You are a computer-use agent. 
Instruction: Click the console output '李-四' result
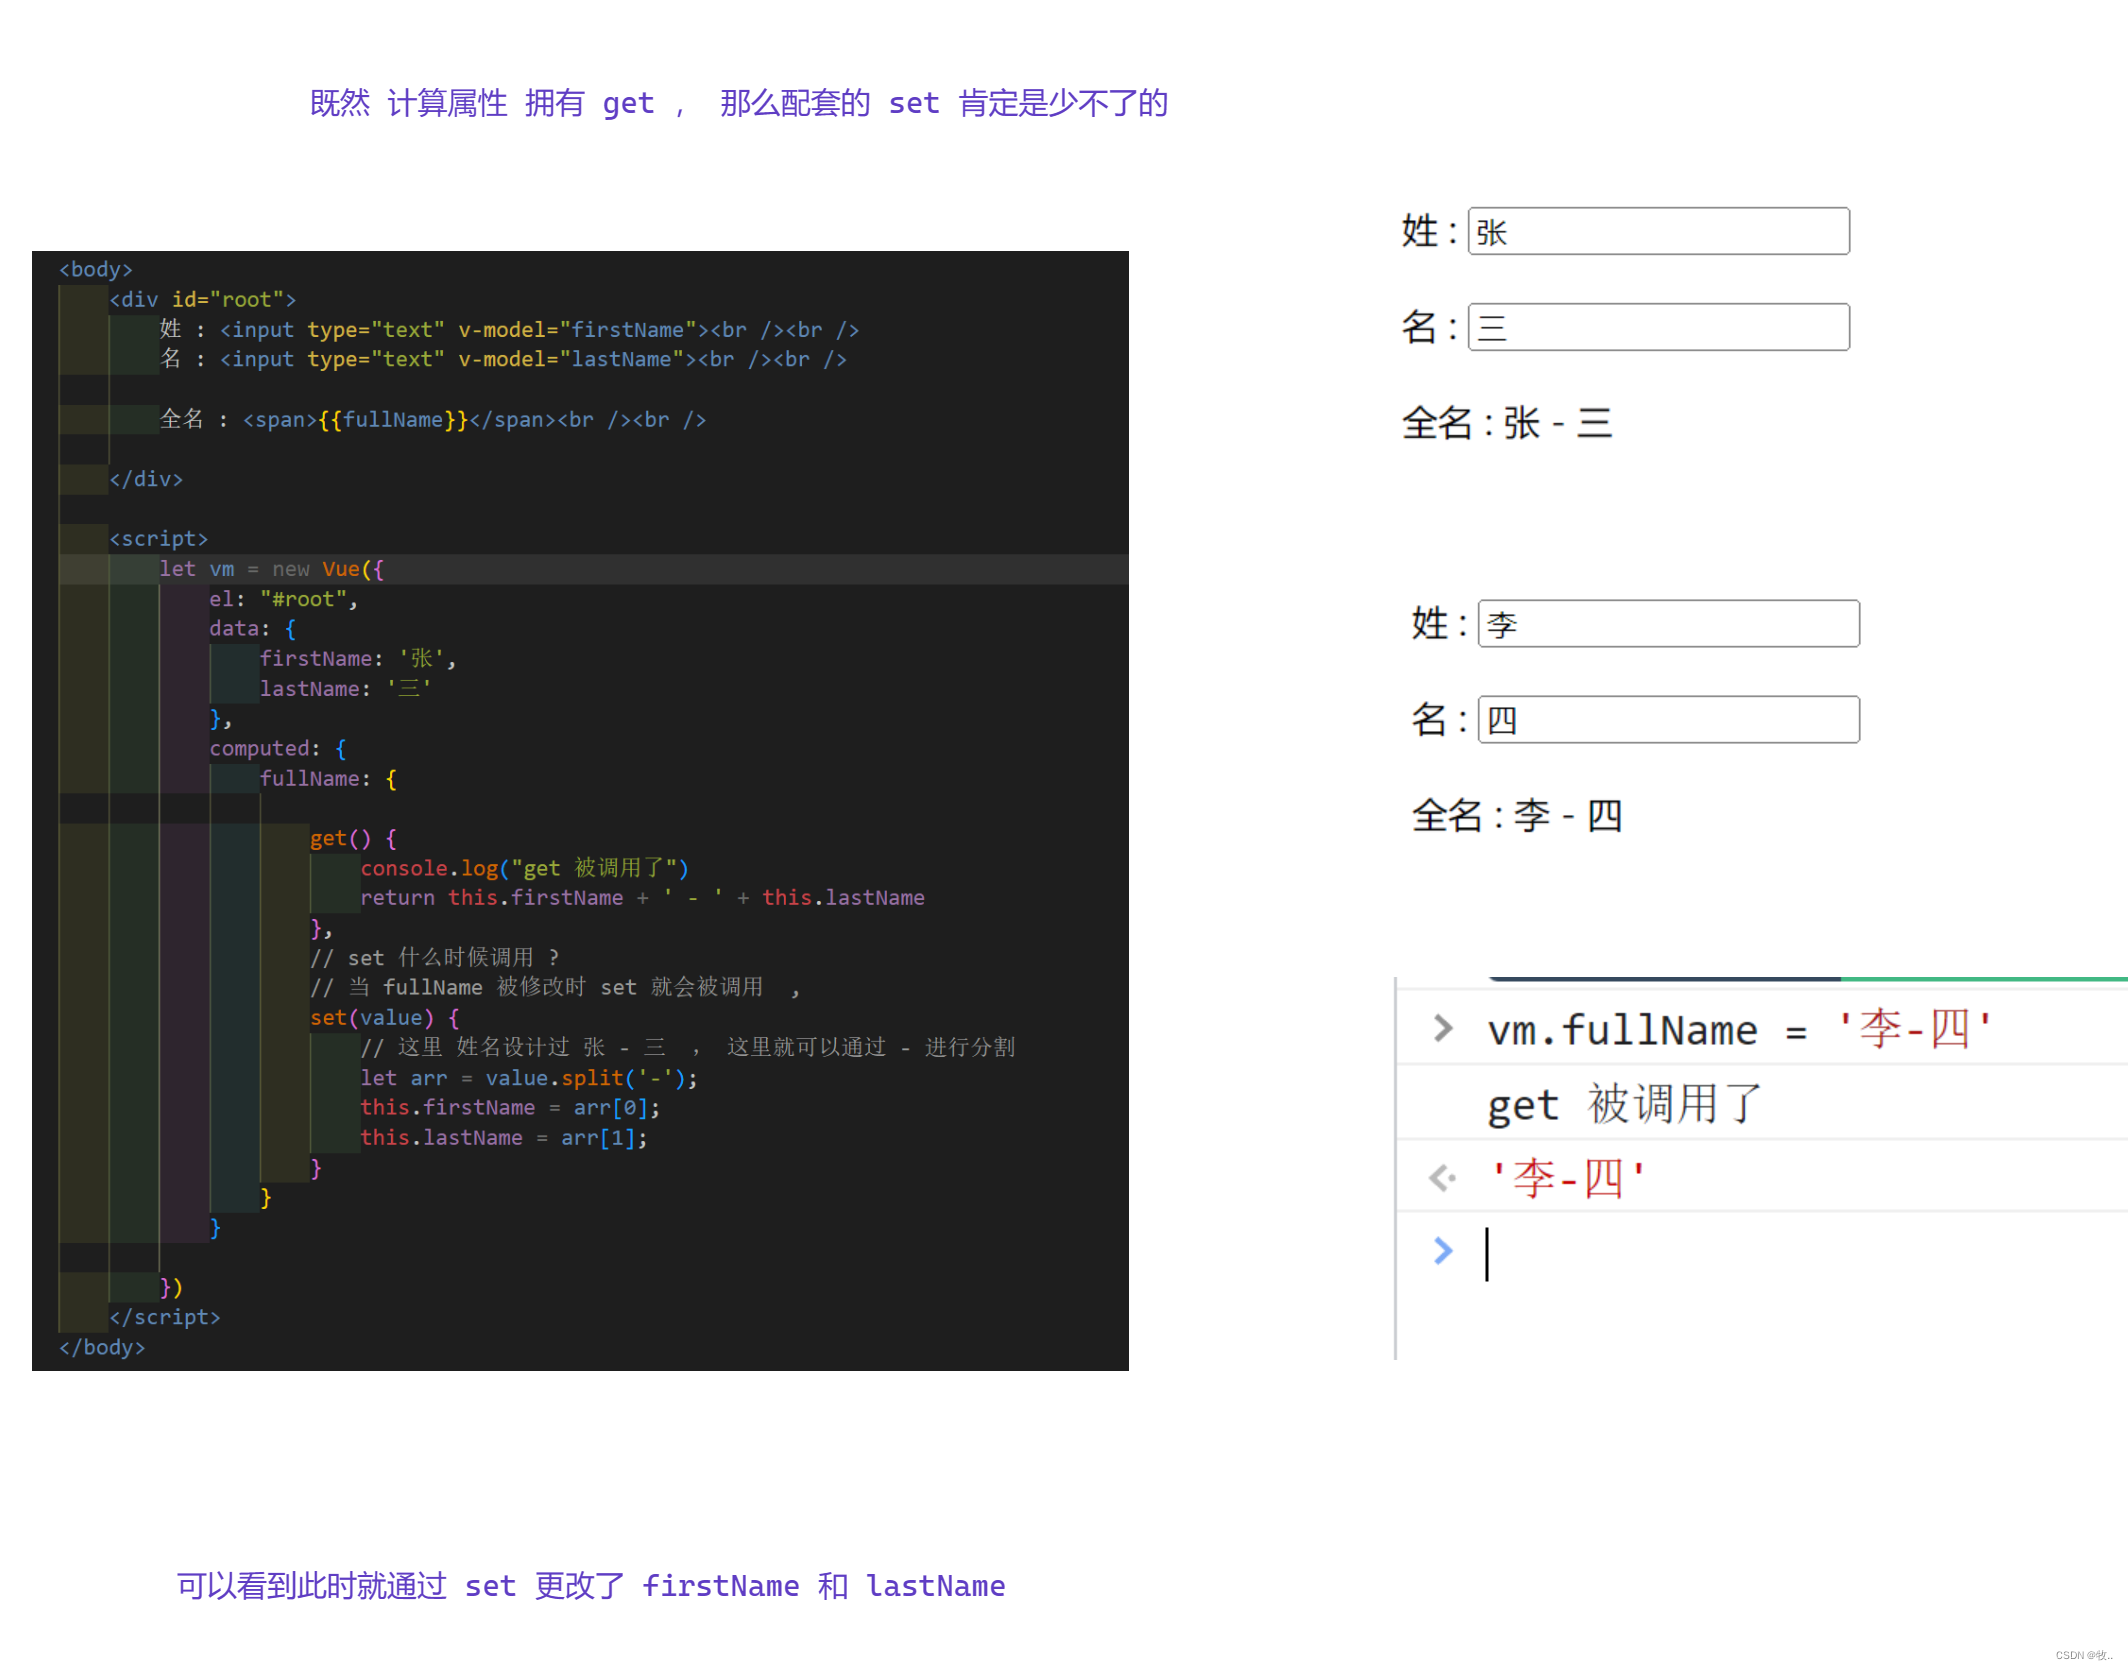coord(1567,1178)
